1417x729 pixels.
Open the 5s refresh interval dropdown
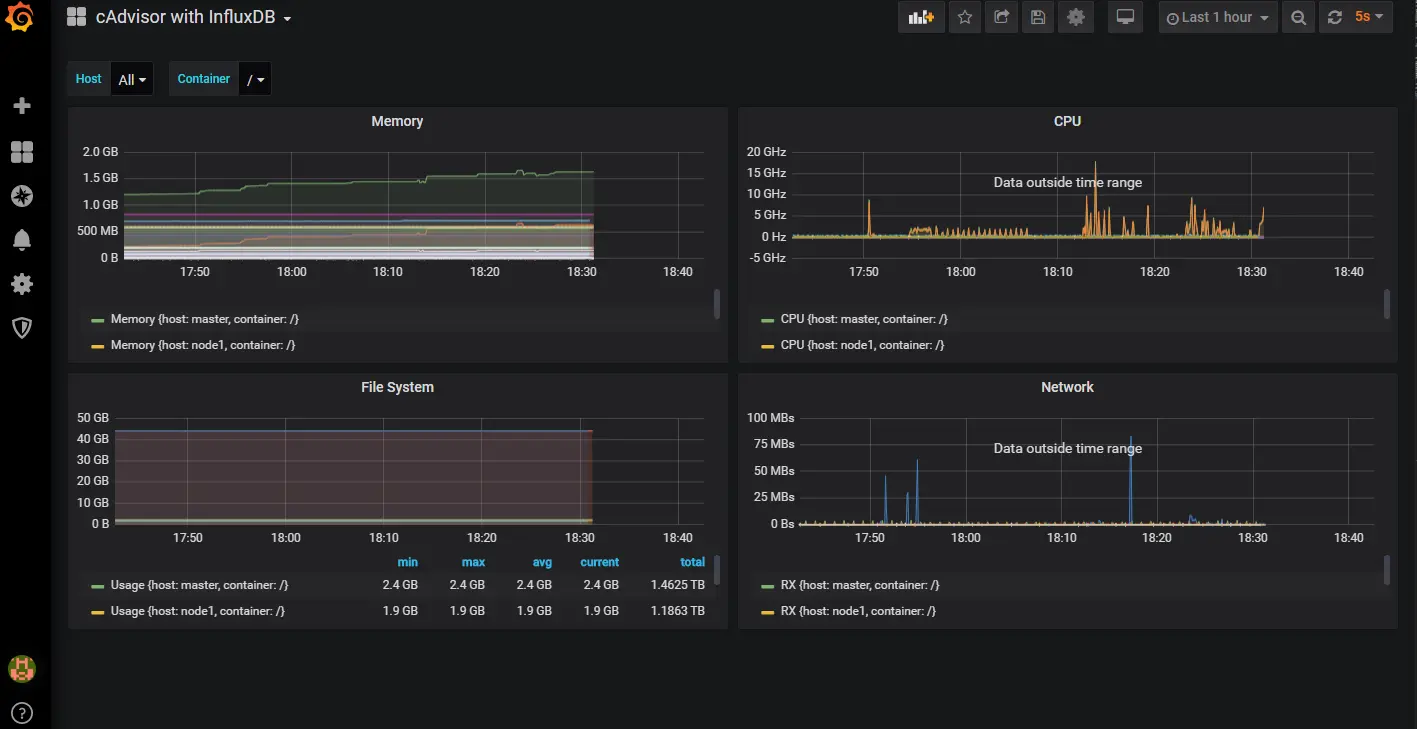point(1369,17)
